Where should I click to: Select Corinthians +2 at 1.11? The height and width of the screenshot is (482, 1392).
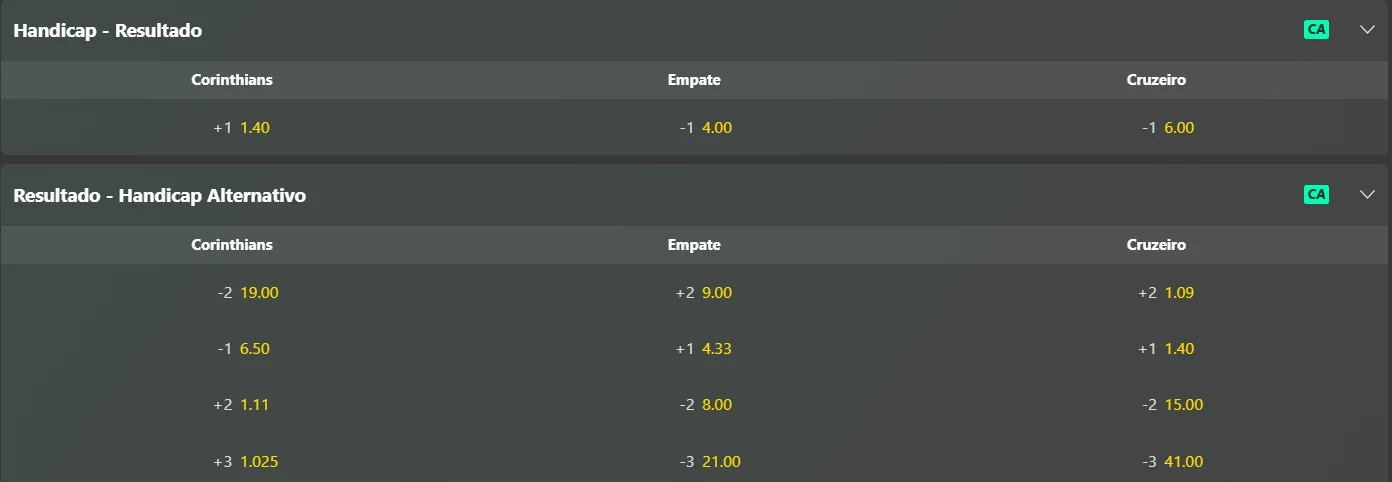coord(241,405)
